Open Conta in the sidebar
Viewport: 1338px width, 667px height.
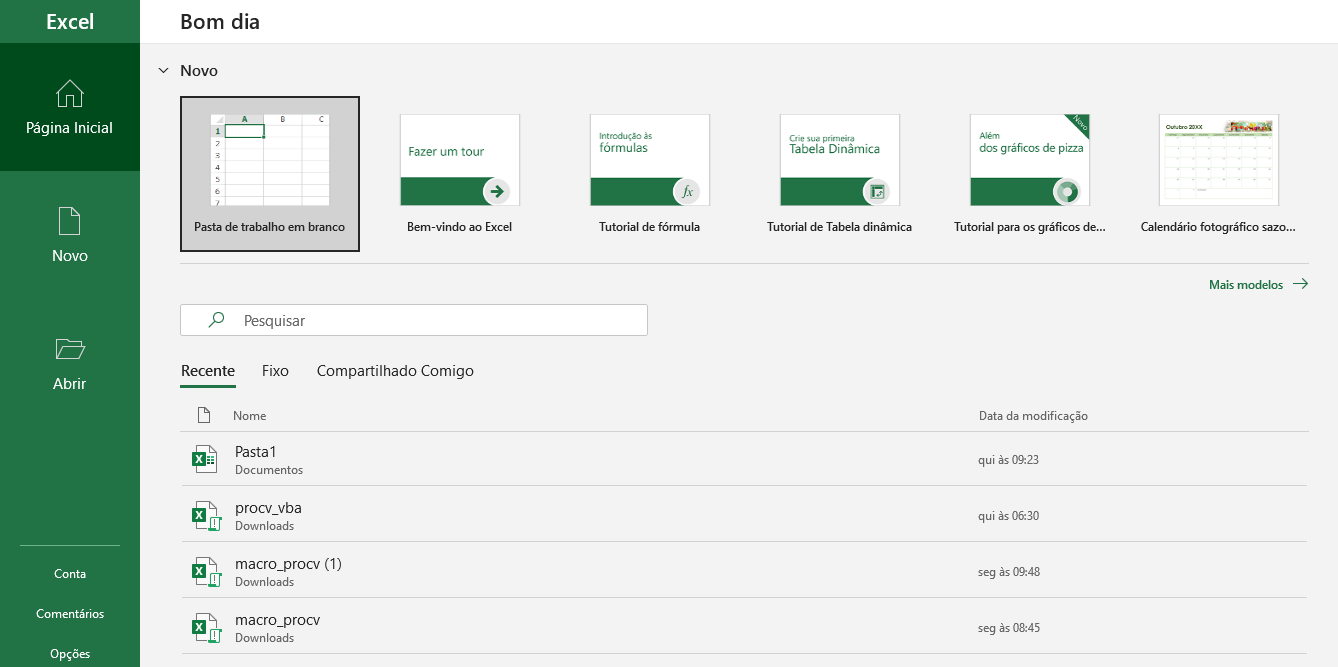(70, 574)
